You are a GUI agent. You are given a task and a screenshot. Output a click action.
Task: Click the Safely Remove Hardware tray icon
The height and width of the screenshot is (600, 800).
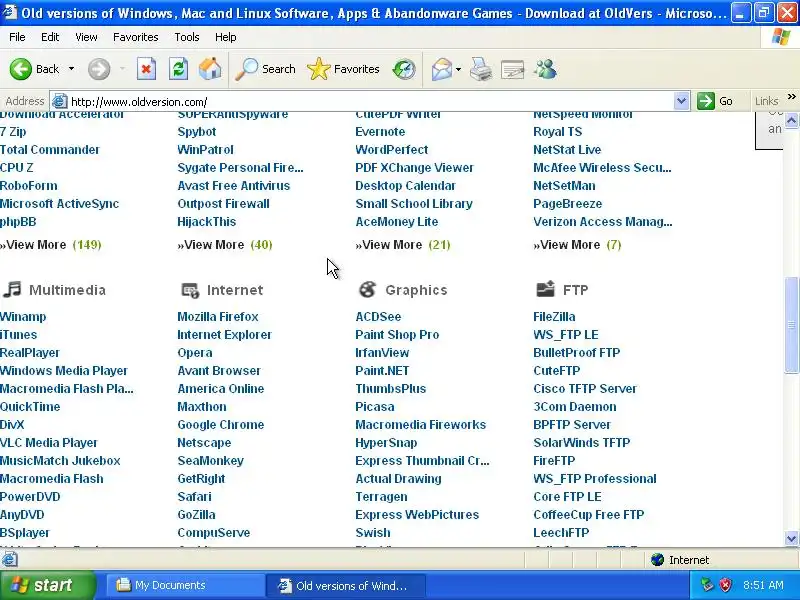tap(707, 585)
